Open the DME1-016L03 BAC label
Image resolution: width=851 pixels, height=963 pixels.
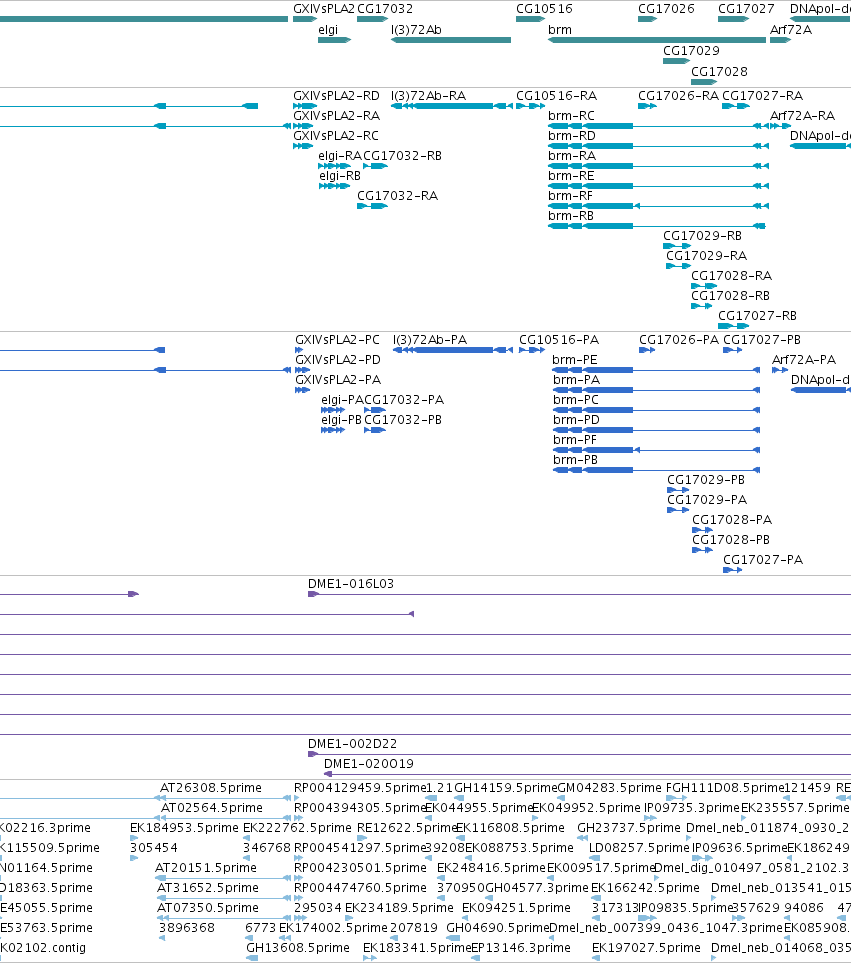(x=351, y=583)
